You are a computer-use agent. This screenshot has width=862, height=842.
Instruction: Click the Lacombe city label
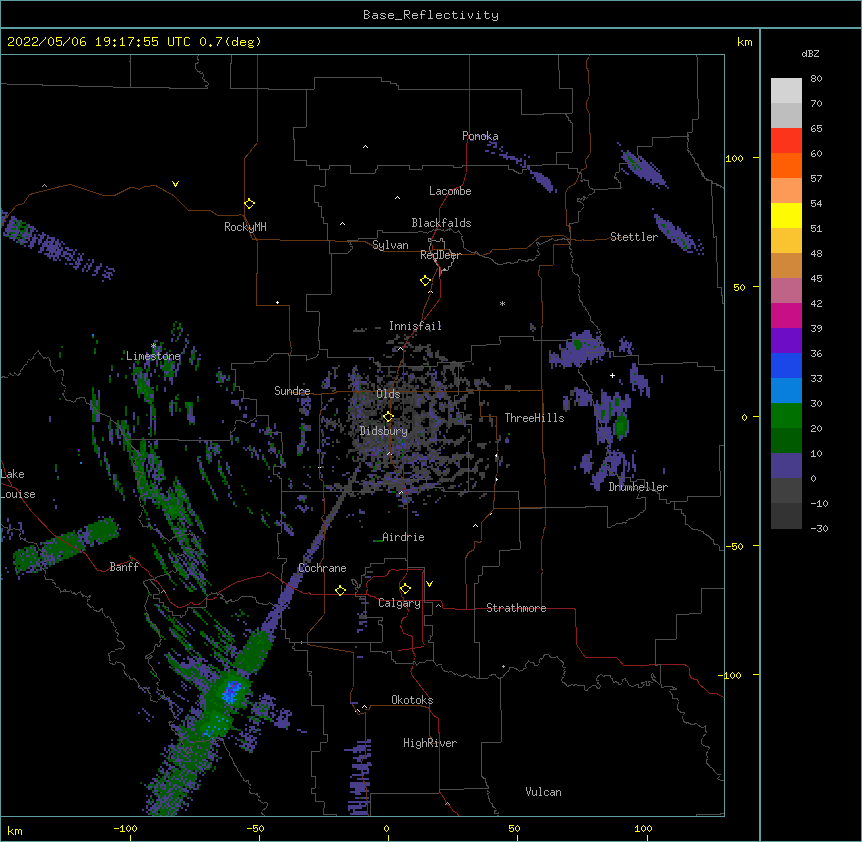pyautogui.click(x=450, y=191)
